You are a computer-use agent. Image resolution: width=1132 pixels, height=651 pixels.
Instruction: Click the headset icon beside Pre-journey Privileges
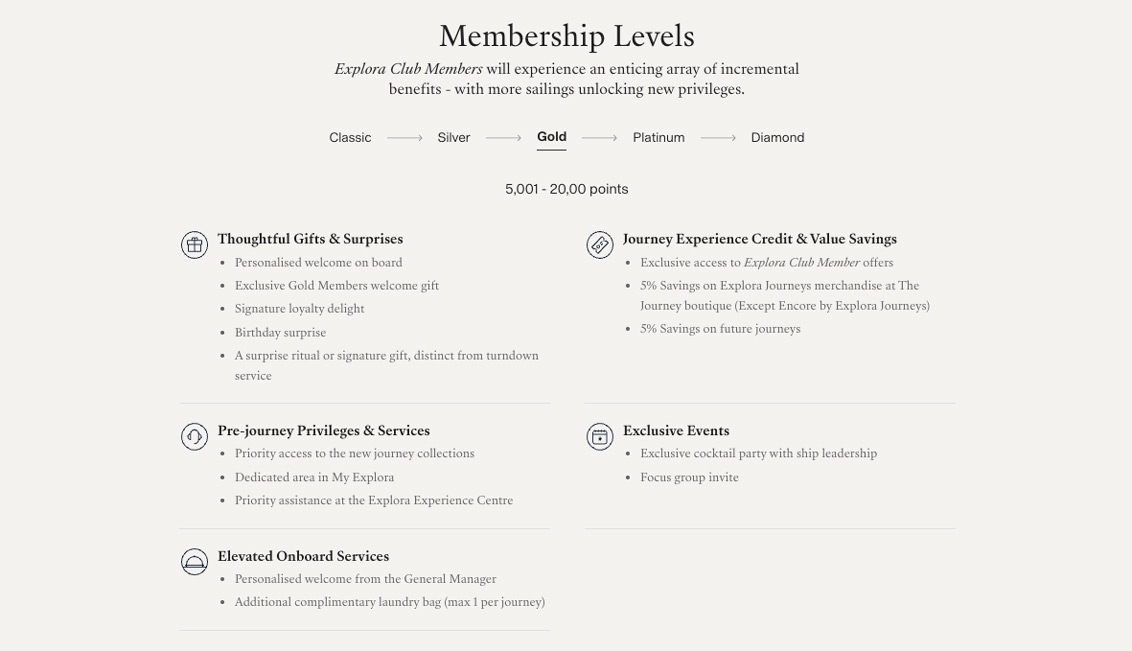pyautogui.click(x=194, y=437)
